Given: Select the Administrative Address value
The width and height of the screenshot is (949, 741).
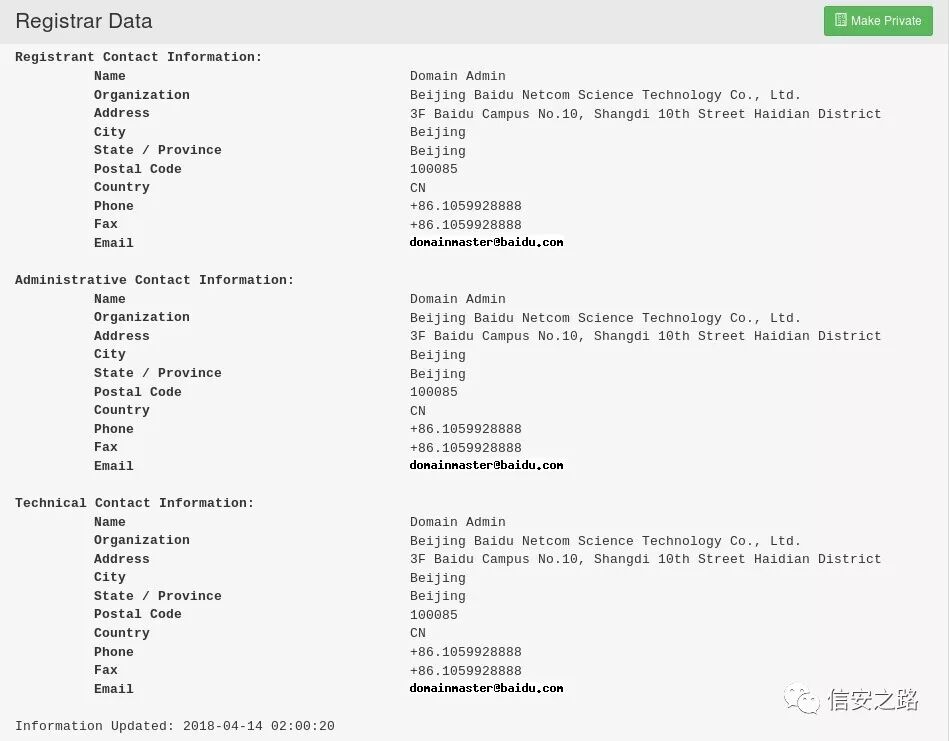Looking at the screenshot, I should [645, 336].
